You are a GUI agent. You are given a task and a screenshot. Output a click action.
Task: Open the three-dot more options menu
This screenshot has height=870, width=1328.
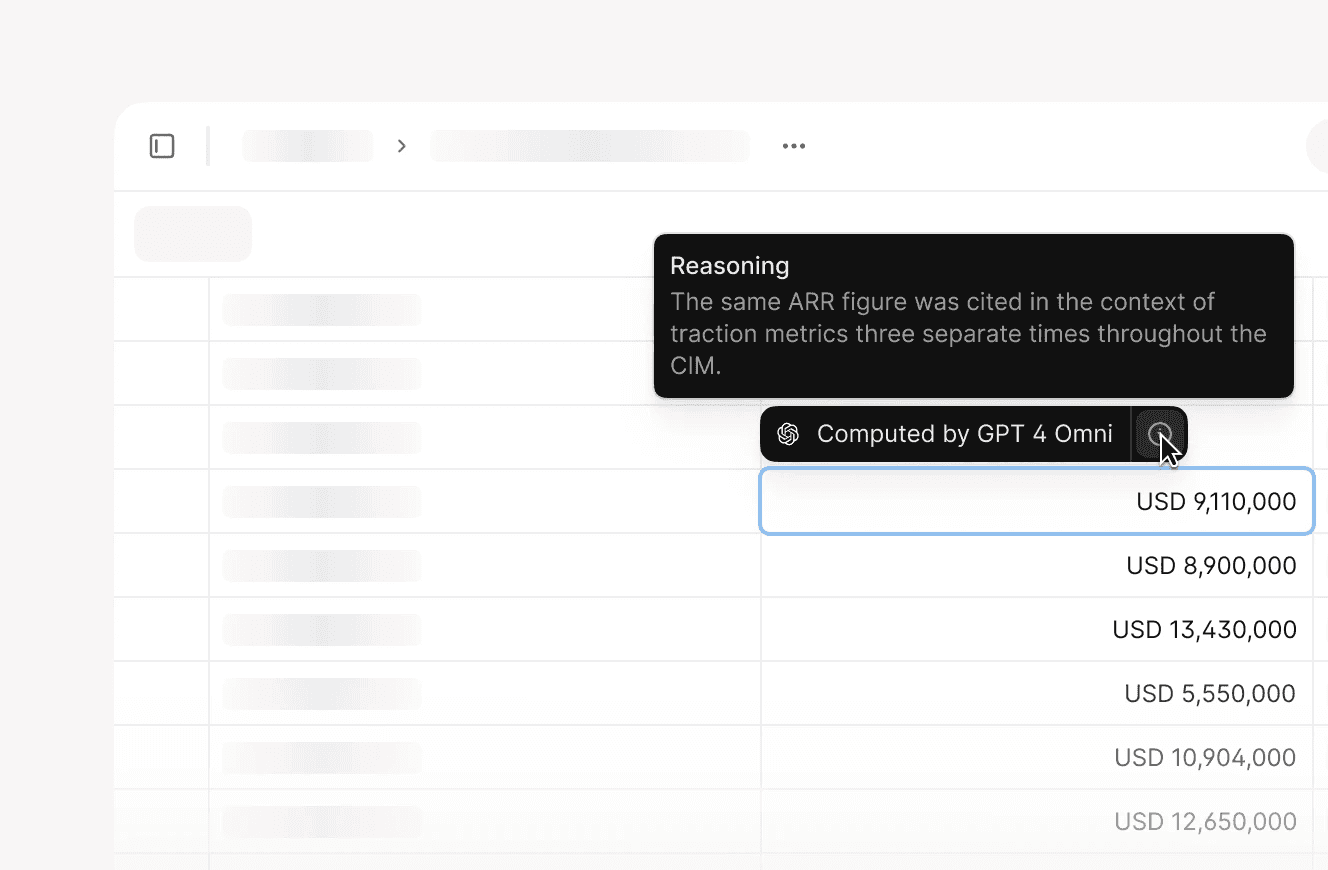pos(794,146)
